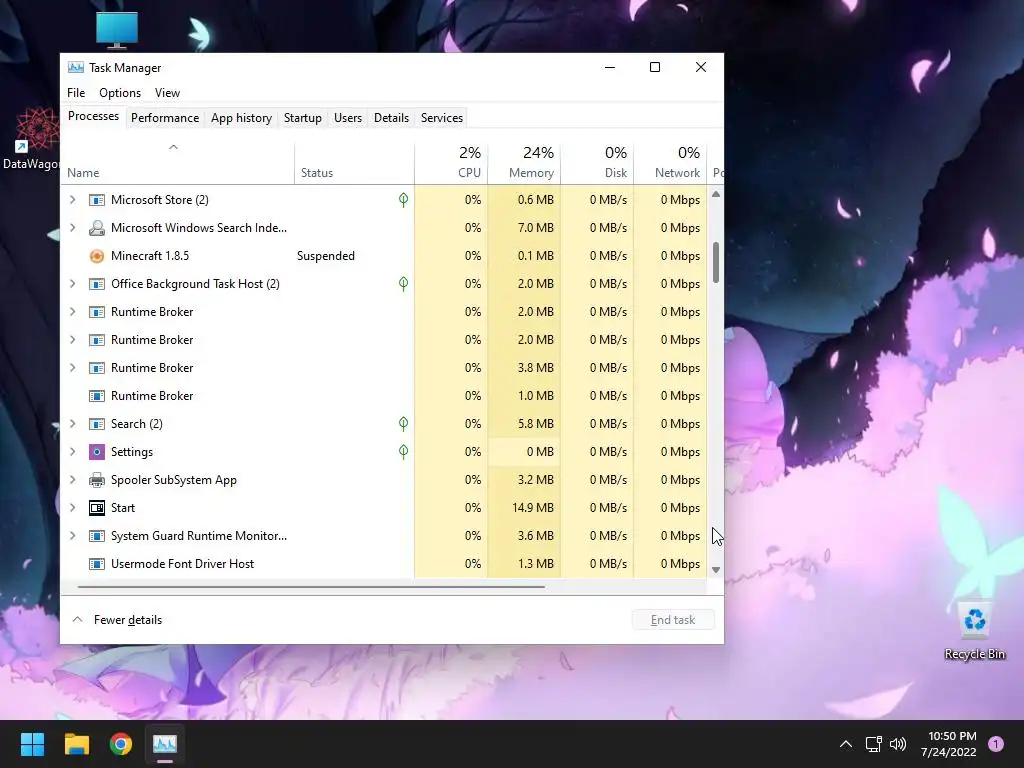The width and height of the screenshot is (1024, 768).
Task: Sort processes by Status column
Action: [x=355, y=163]
